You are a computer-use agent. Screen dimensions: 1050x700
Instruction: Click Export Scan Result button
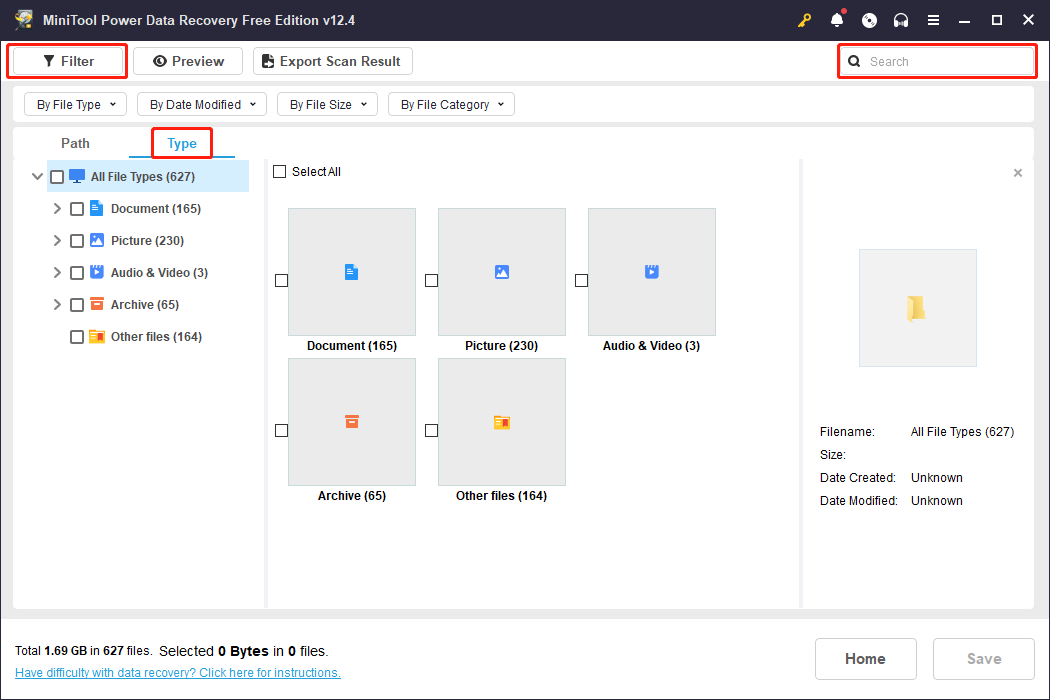(333, 61)
